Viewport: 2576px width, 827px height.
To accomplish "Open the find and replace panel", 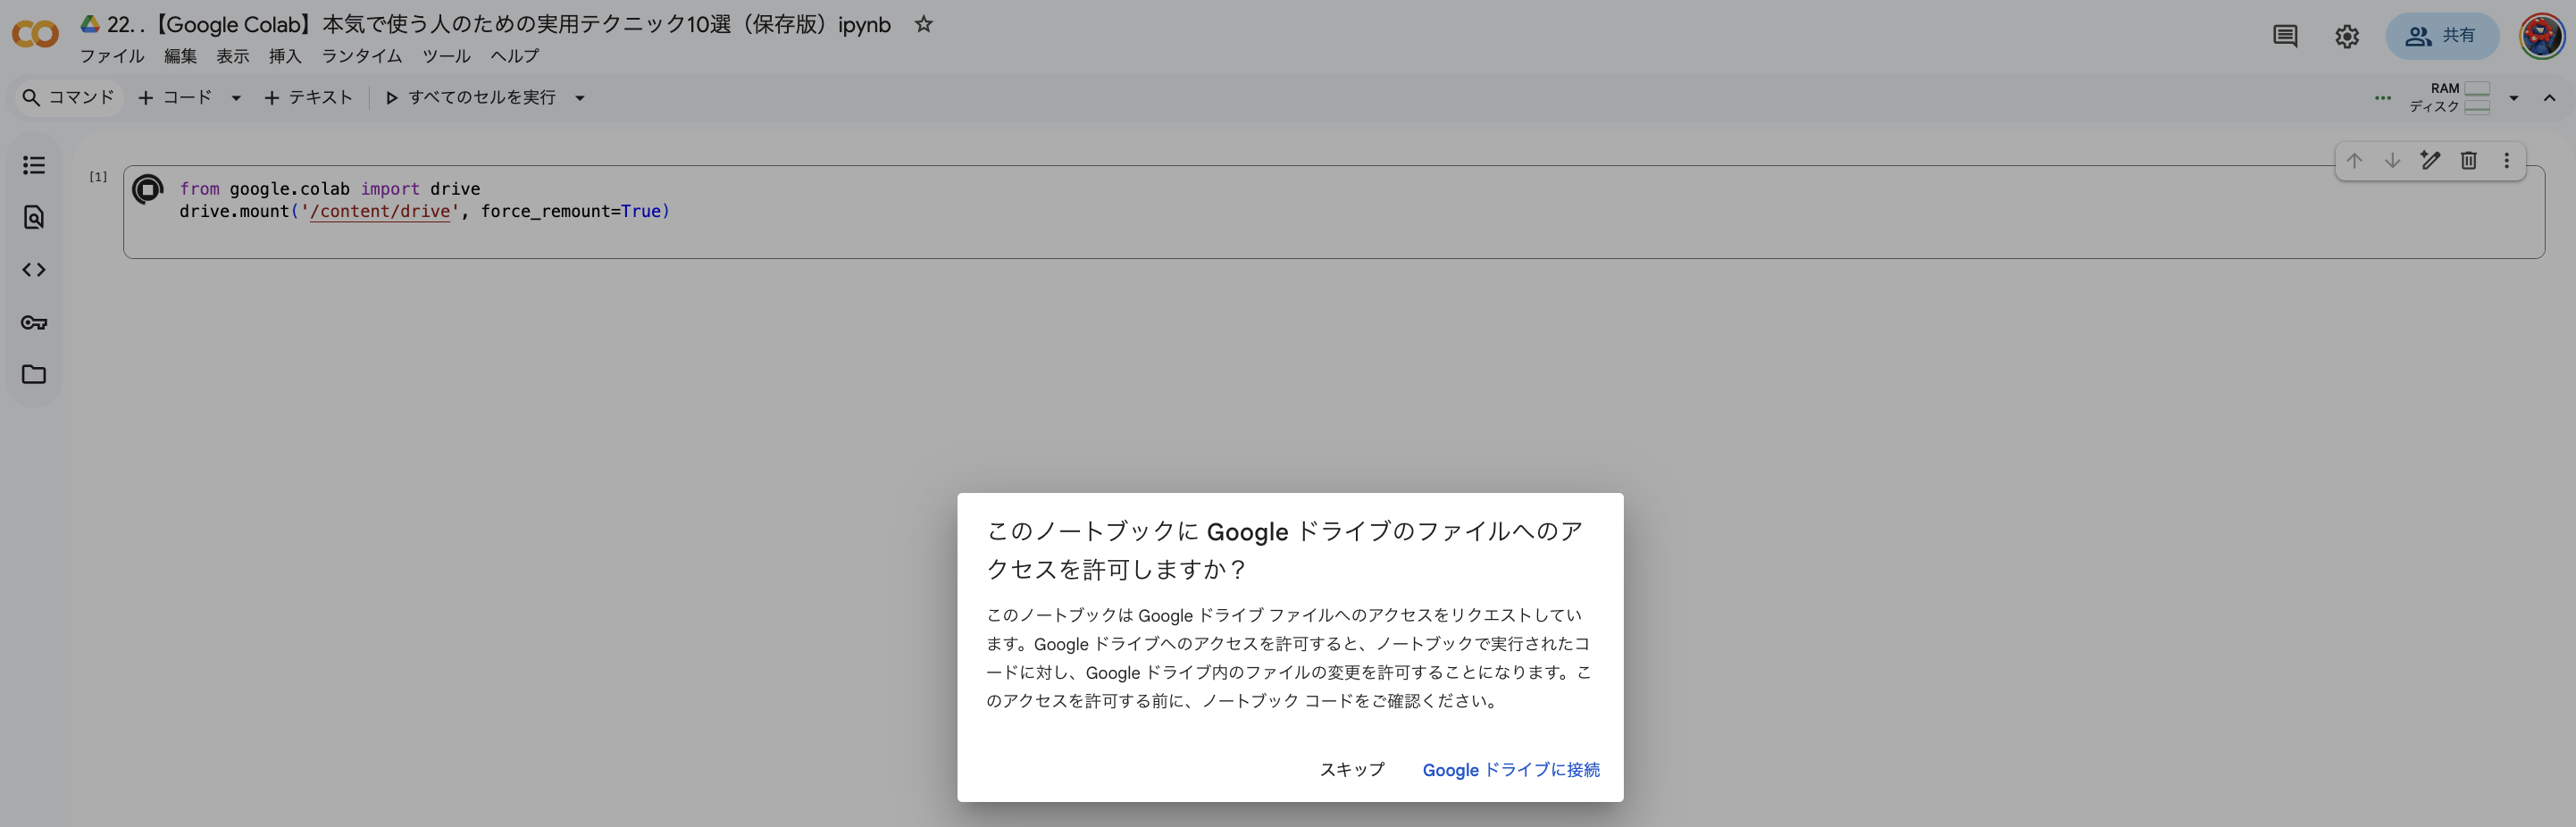I will [x=34, y=217].
